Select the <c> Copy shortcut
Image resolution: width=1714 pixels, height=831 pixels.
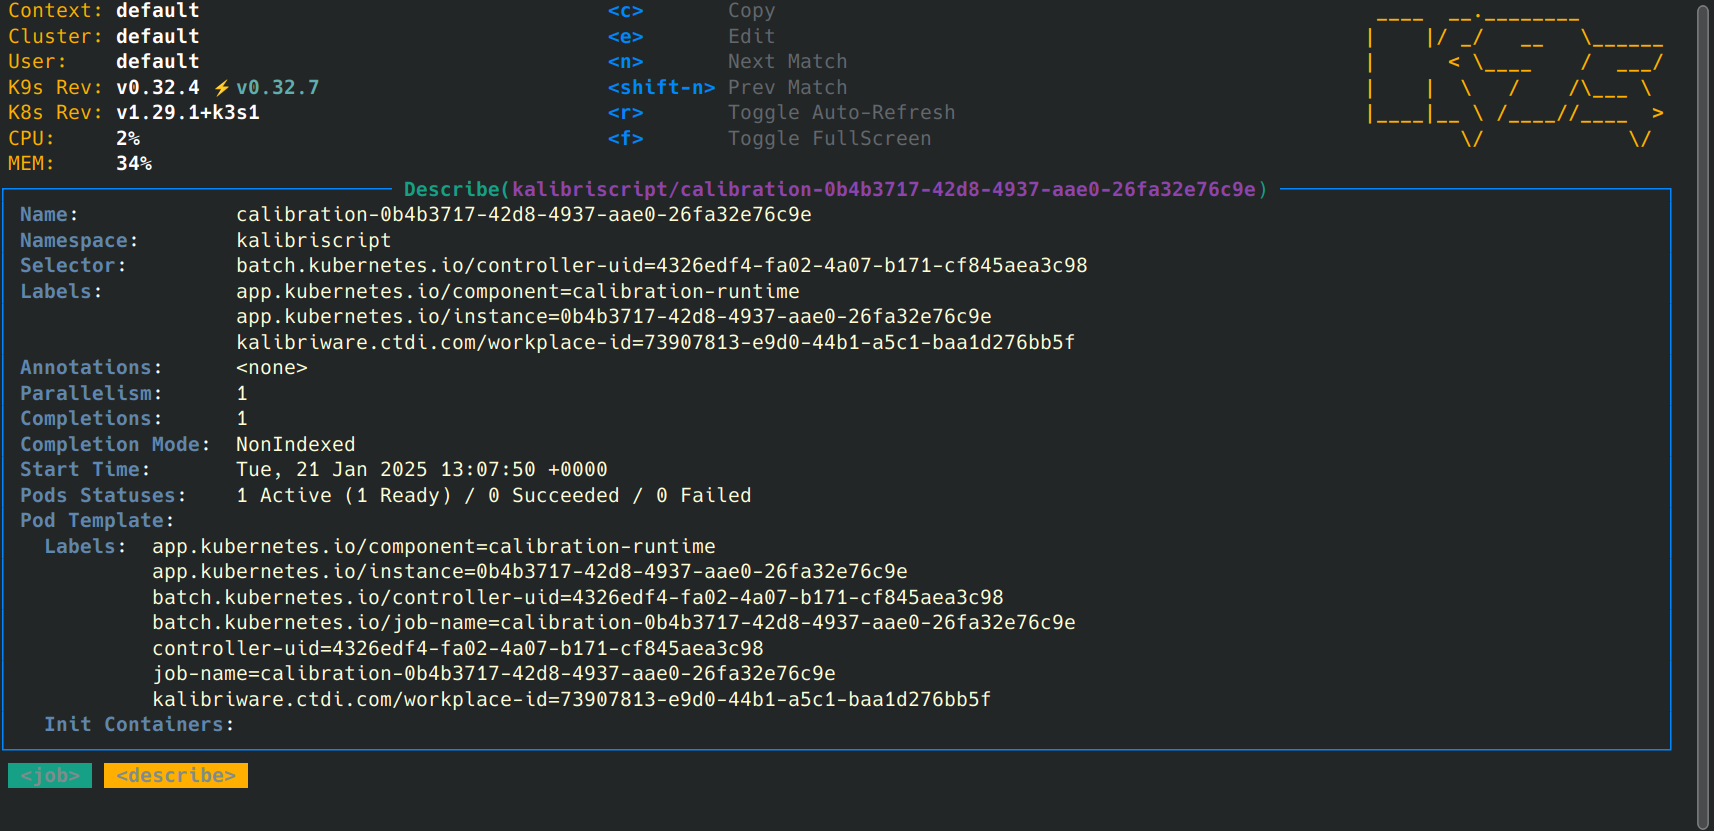pos(691,11)
